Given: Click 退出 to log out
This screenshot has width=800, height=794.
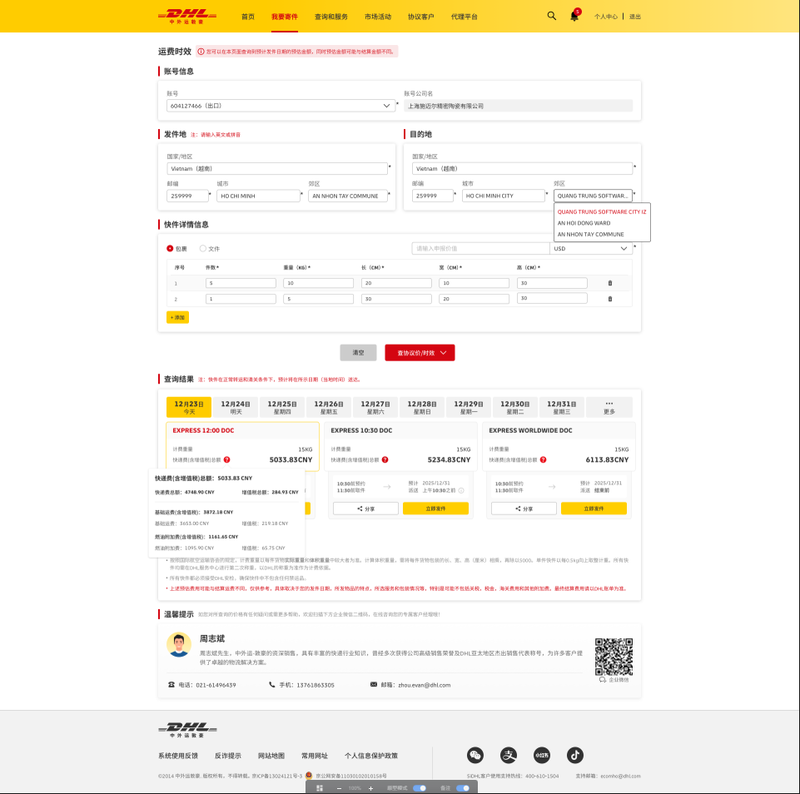Looking at the screenshot, I should click(x=635, y=17).
